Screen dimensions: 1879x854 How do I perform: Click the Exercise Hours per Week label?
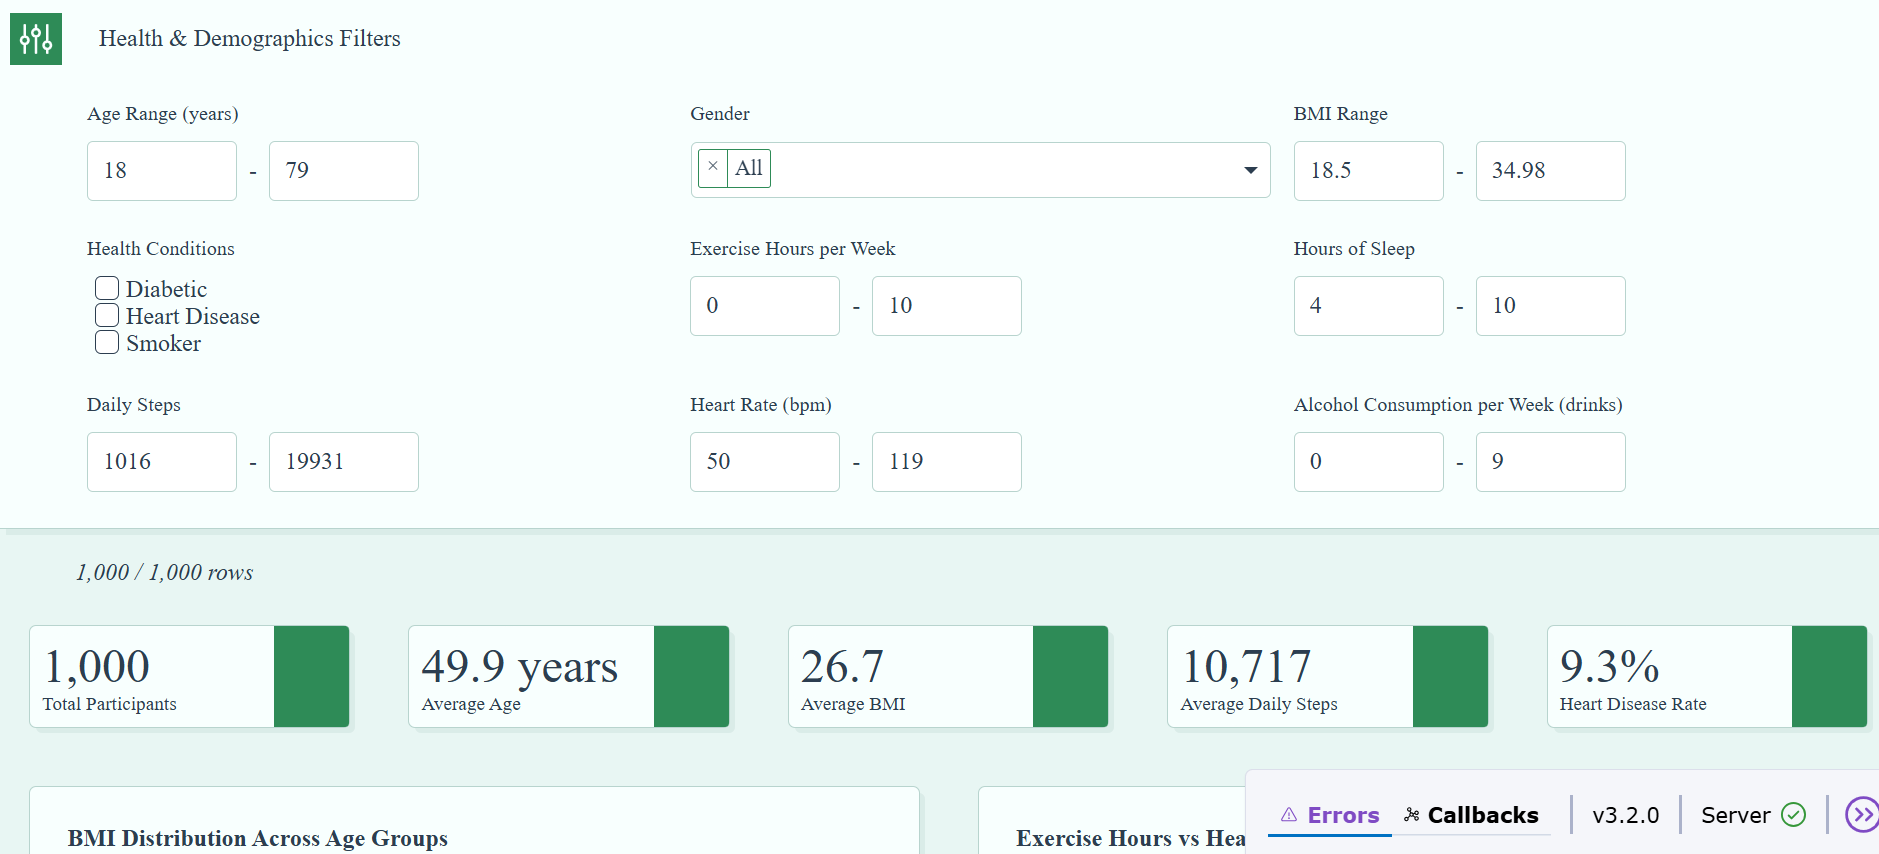[x=793, y=249]
